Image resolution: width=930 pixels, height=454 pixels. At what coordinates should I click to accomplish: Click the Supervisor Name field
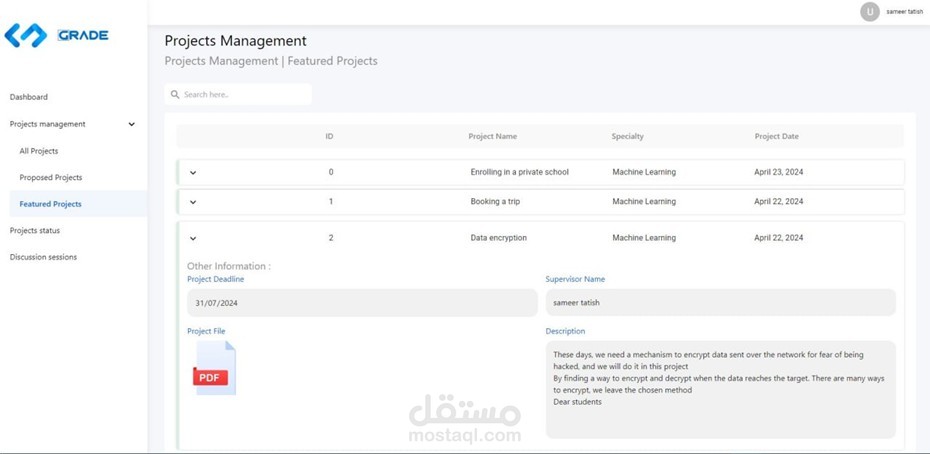pos(721,303)
